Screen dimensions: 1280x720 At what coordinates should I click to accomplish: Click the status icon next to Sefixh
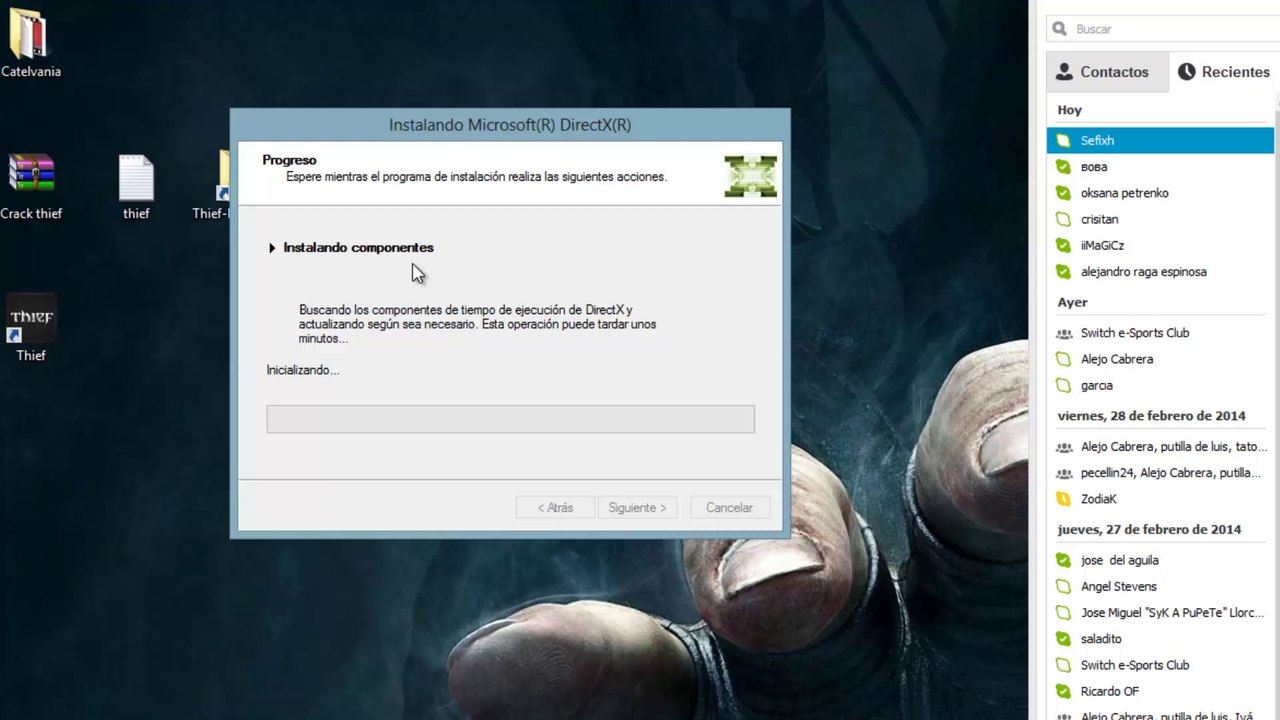1063,141
